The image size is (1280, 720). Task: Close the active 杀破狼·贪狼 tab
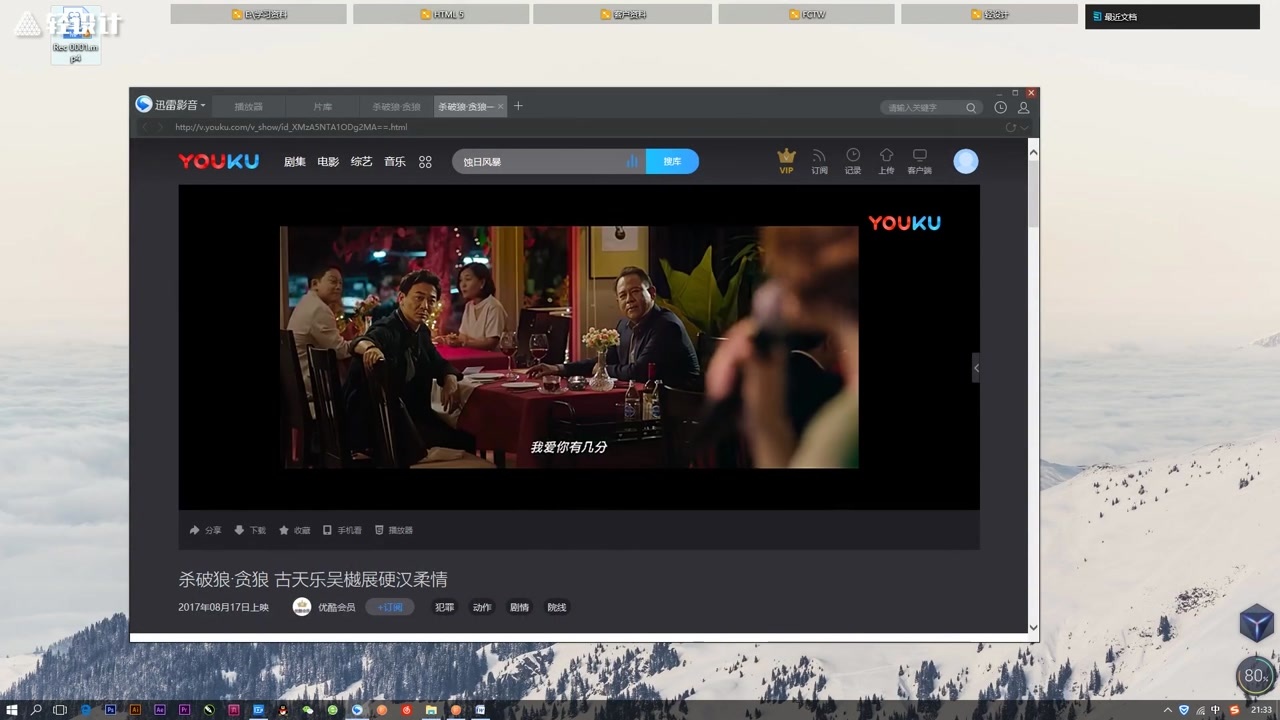(501, 106)
